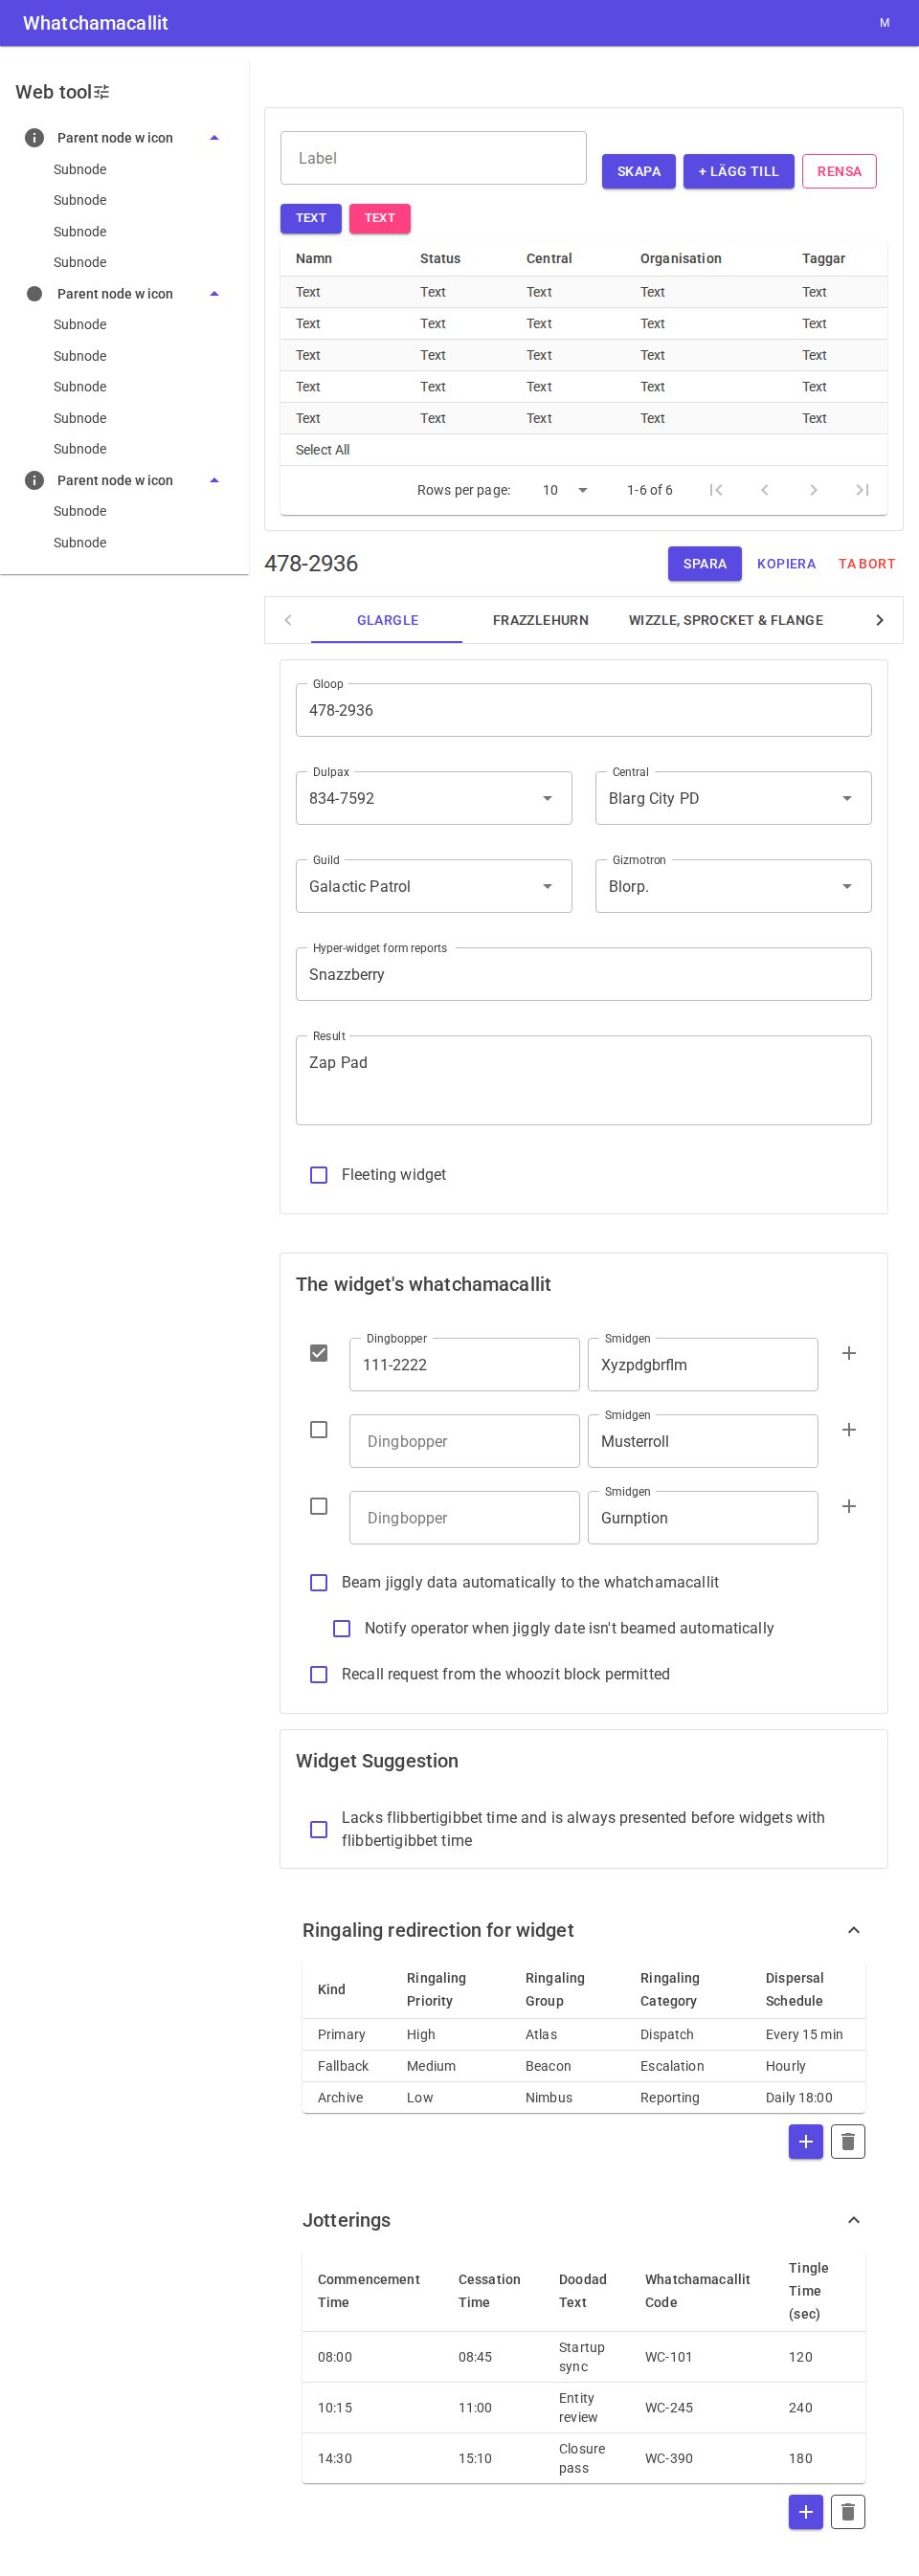Click the RENSA button
Screen dimensions: 919x2576
point(840,172)
